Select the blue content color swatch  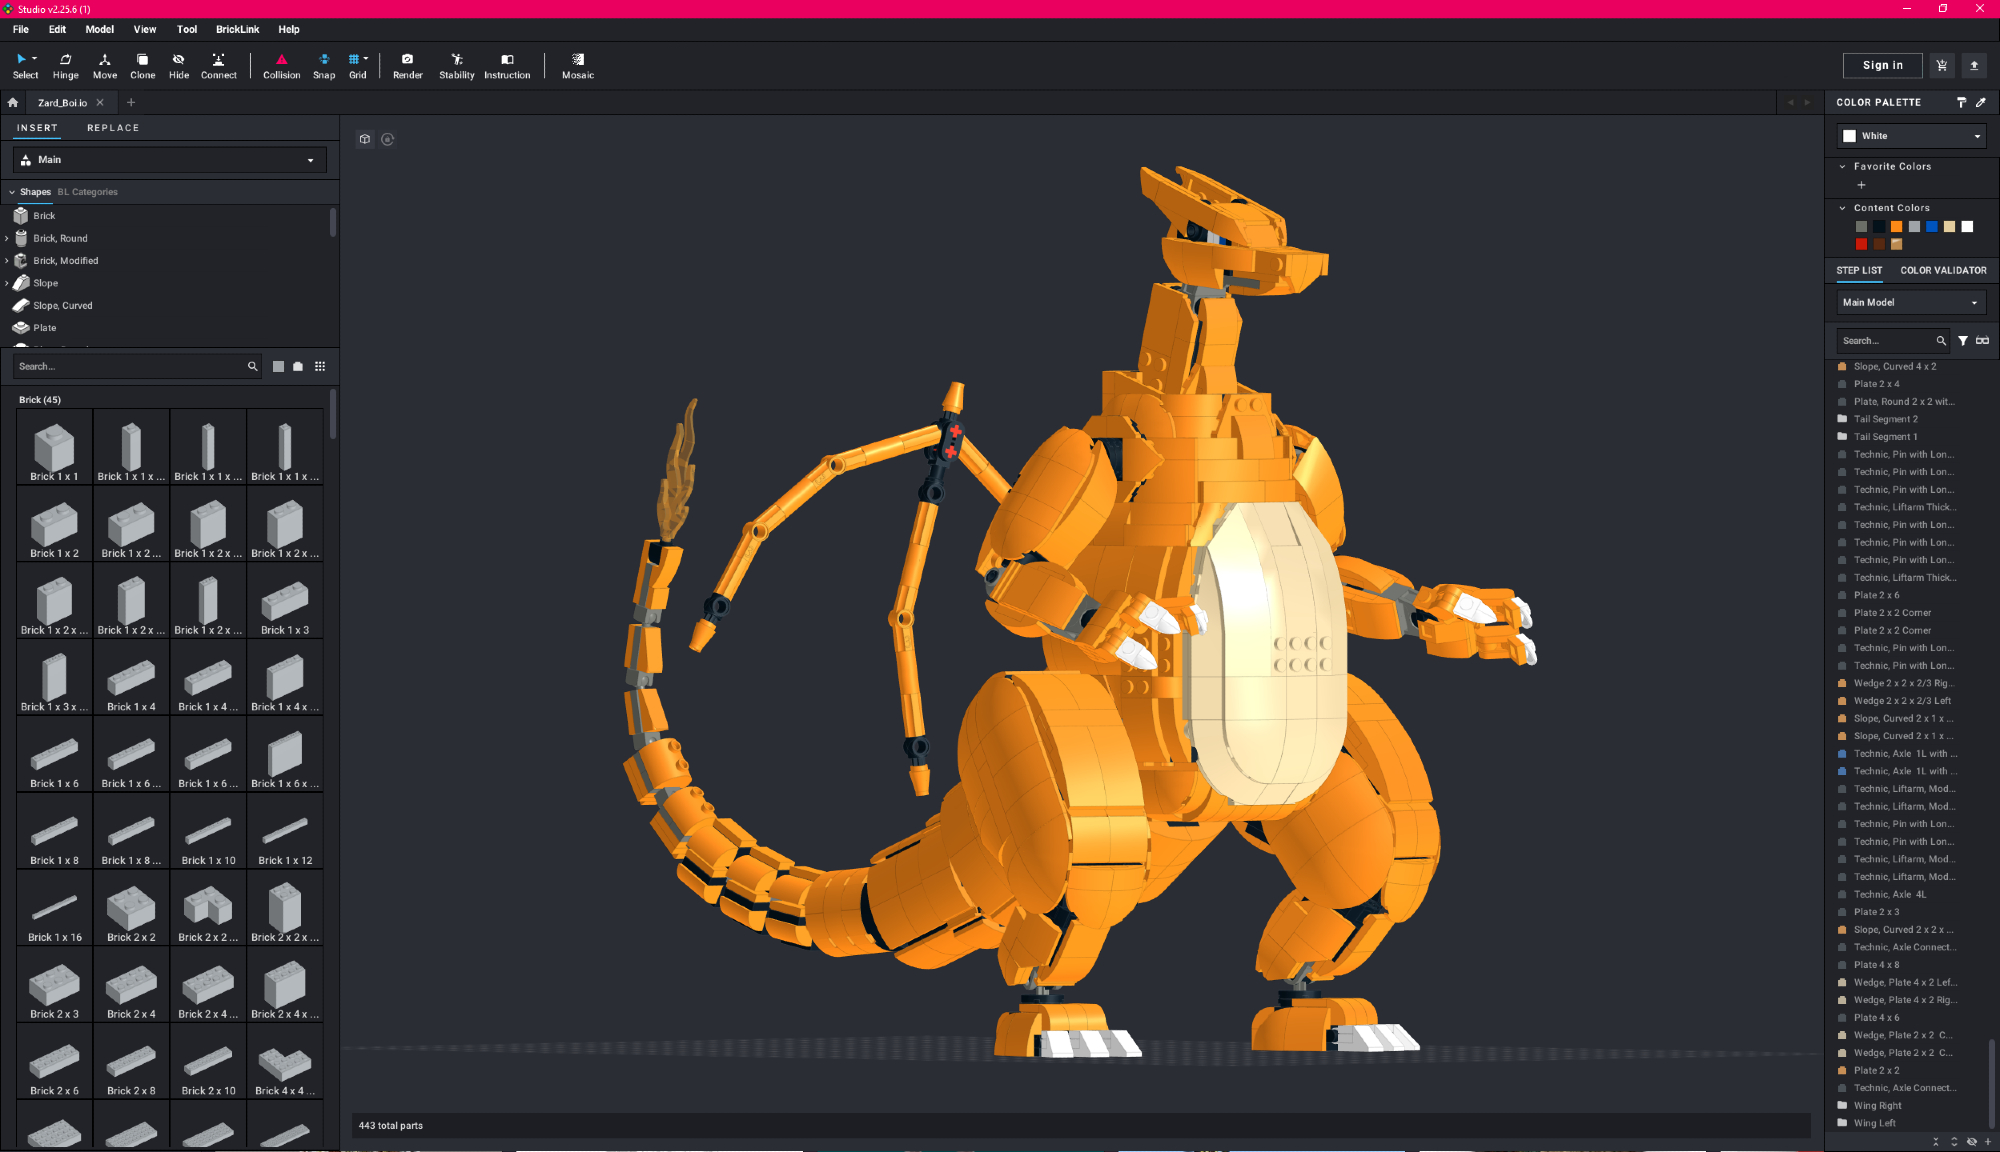[x=1932, y=227]
